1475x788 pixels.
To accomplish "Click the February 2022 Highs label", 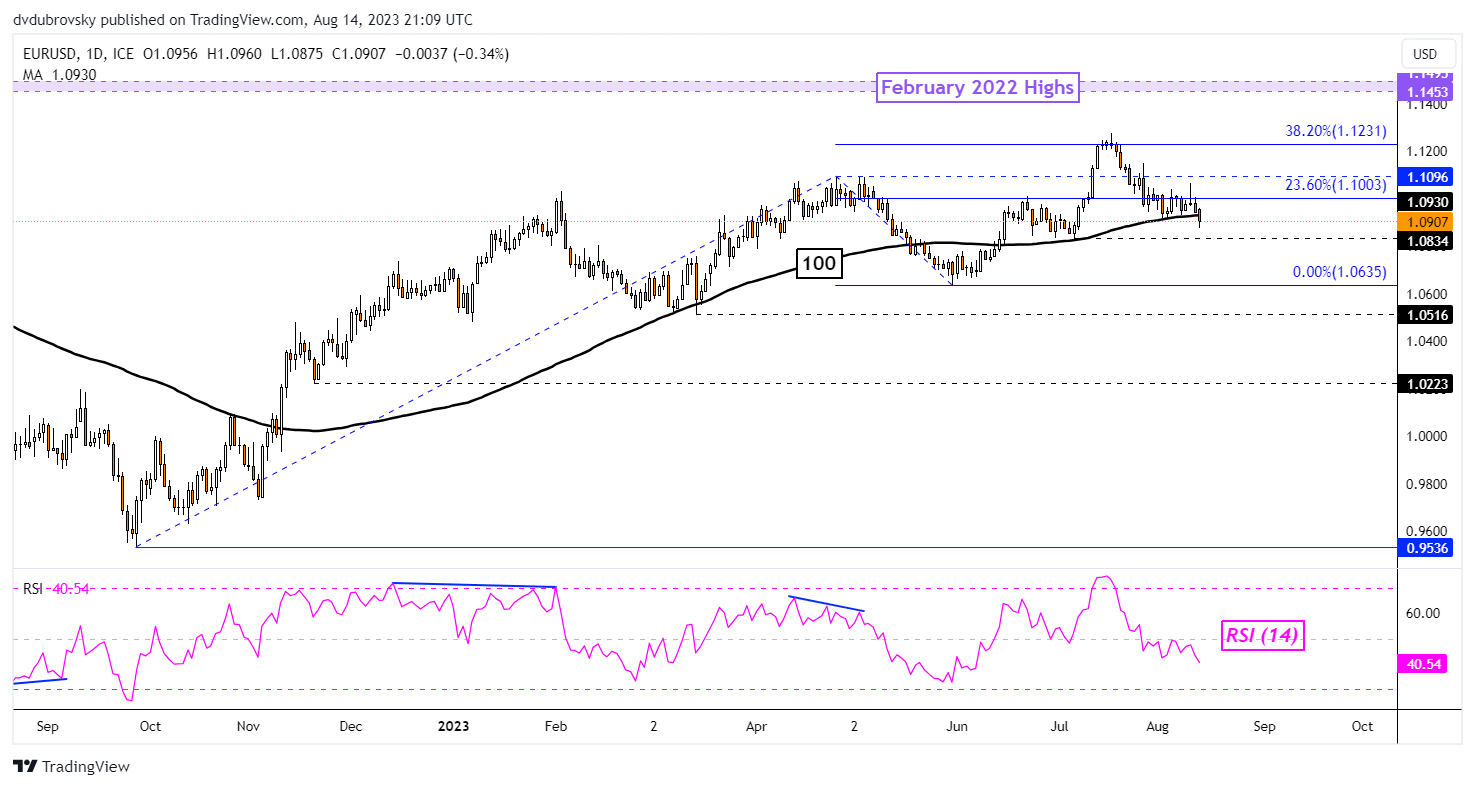I will [x=977, y=88].
